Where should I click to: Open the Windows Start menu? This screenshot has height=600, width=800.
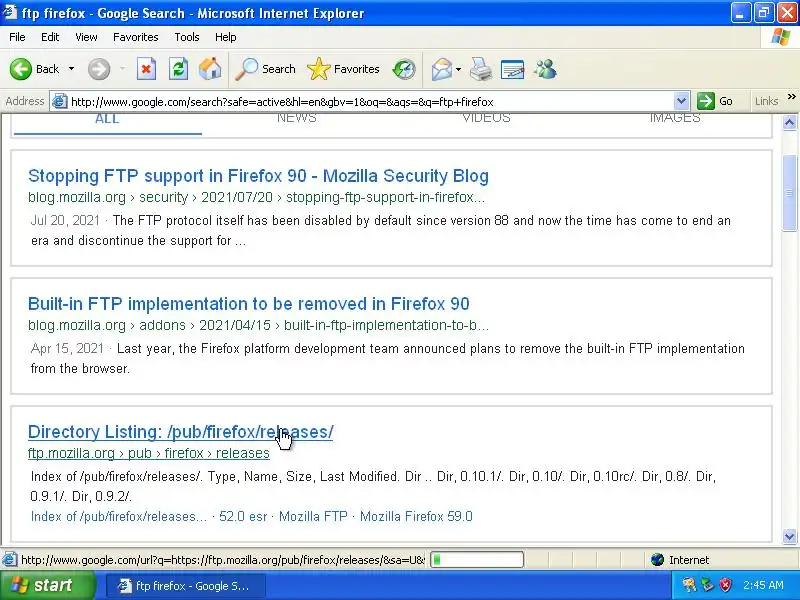pos(47,585)
